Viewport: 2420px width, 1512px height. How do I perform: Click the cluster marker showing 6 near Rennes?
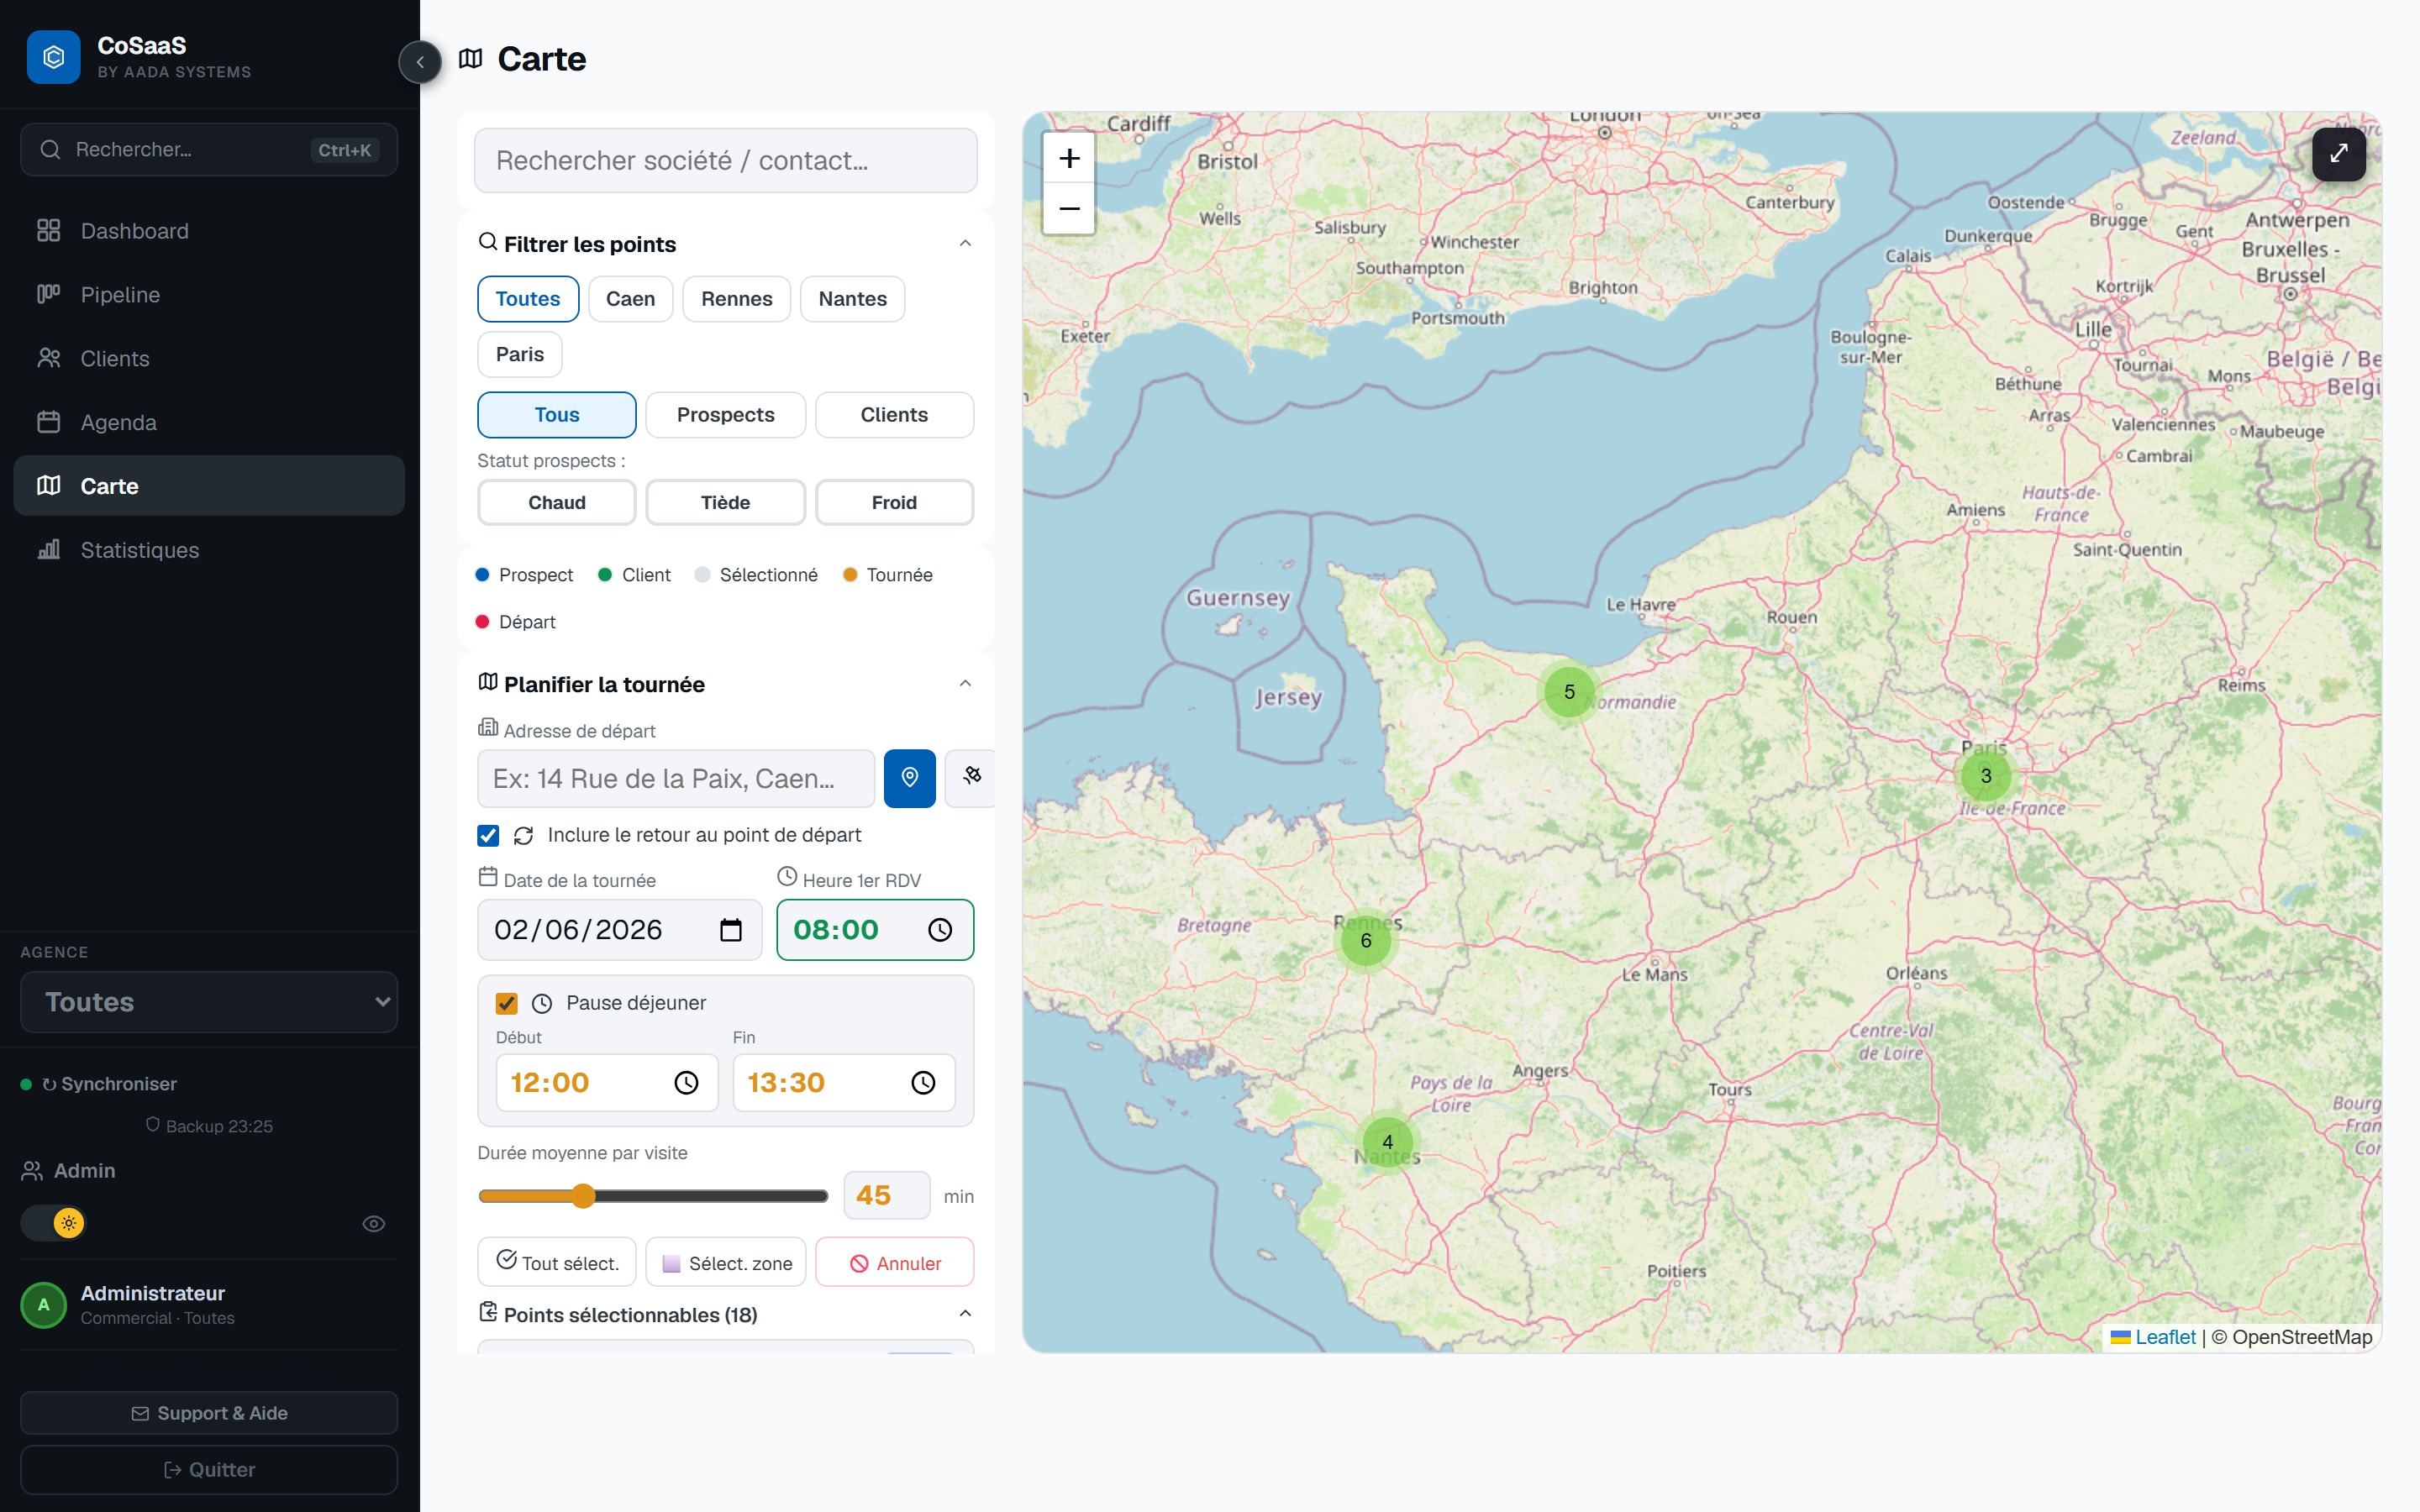(1366, 940)
